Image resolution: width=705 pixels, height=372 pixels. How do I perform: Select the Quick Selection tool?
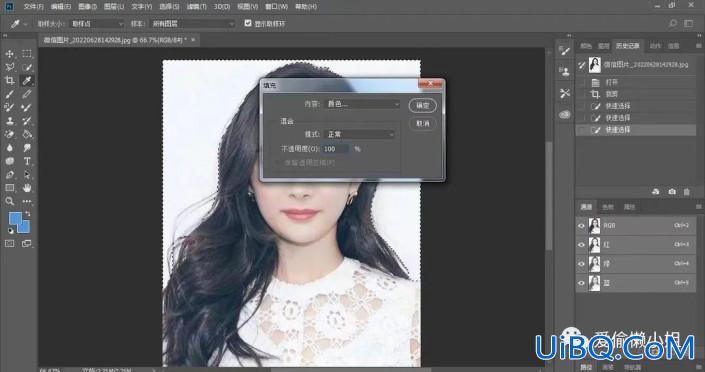pyautogui.click(x=27, y=67)
